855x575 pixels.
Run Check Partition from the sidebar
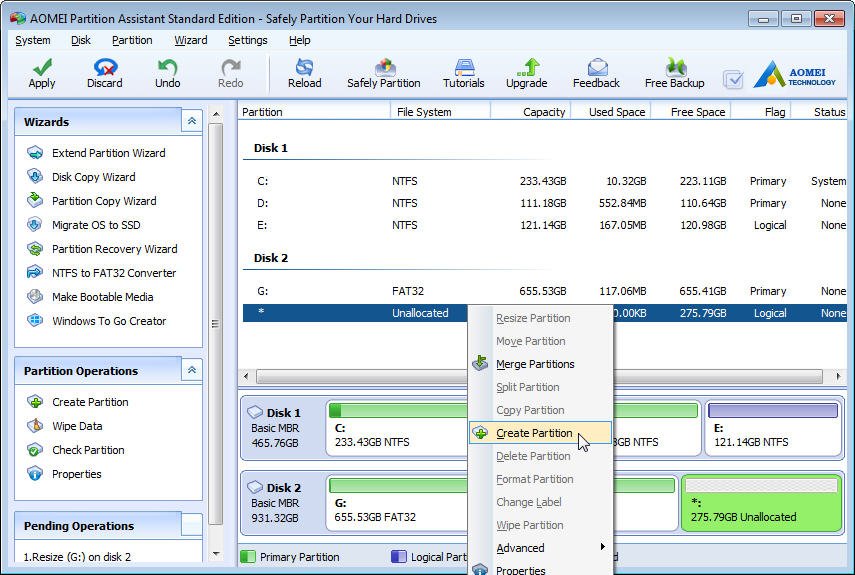point(76,450)
